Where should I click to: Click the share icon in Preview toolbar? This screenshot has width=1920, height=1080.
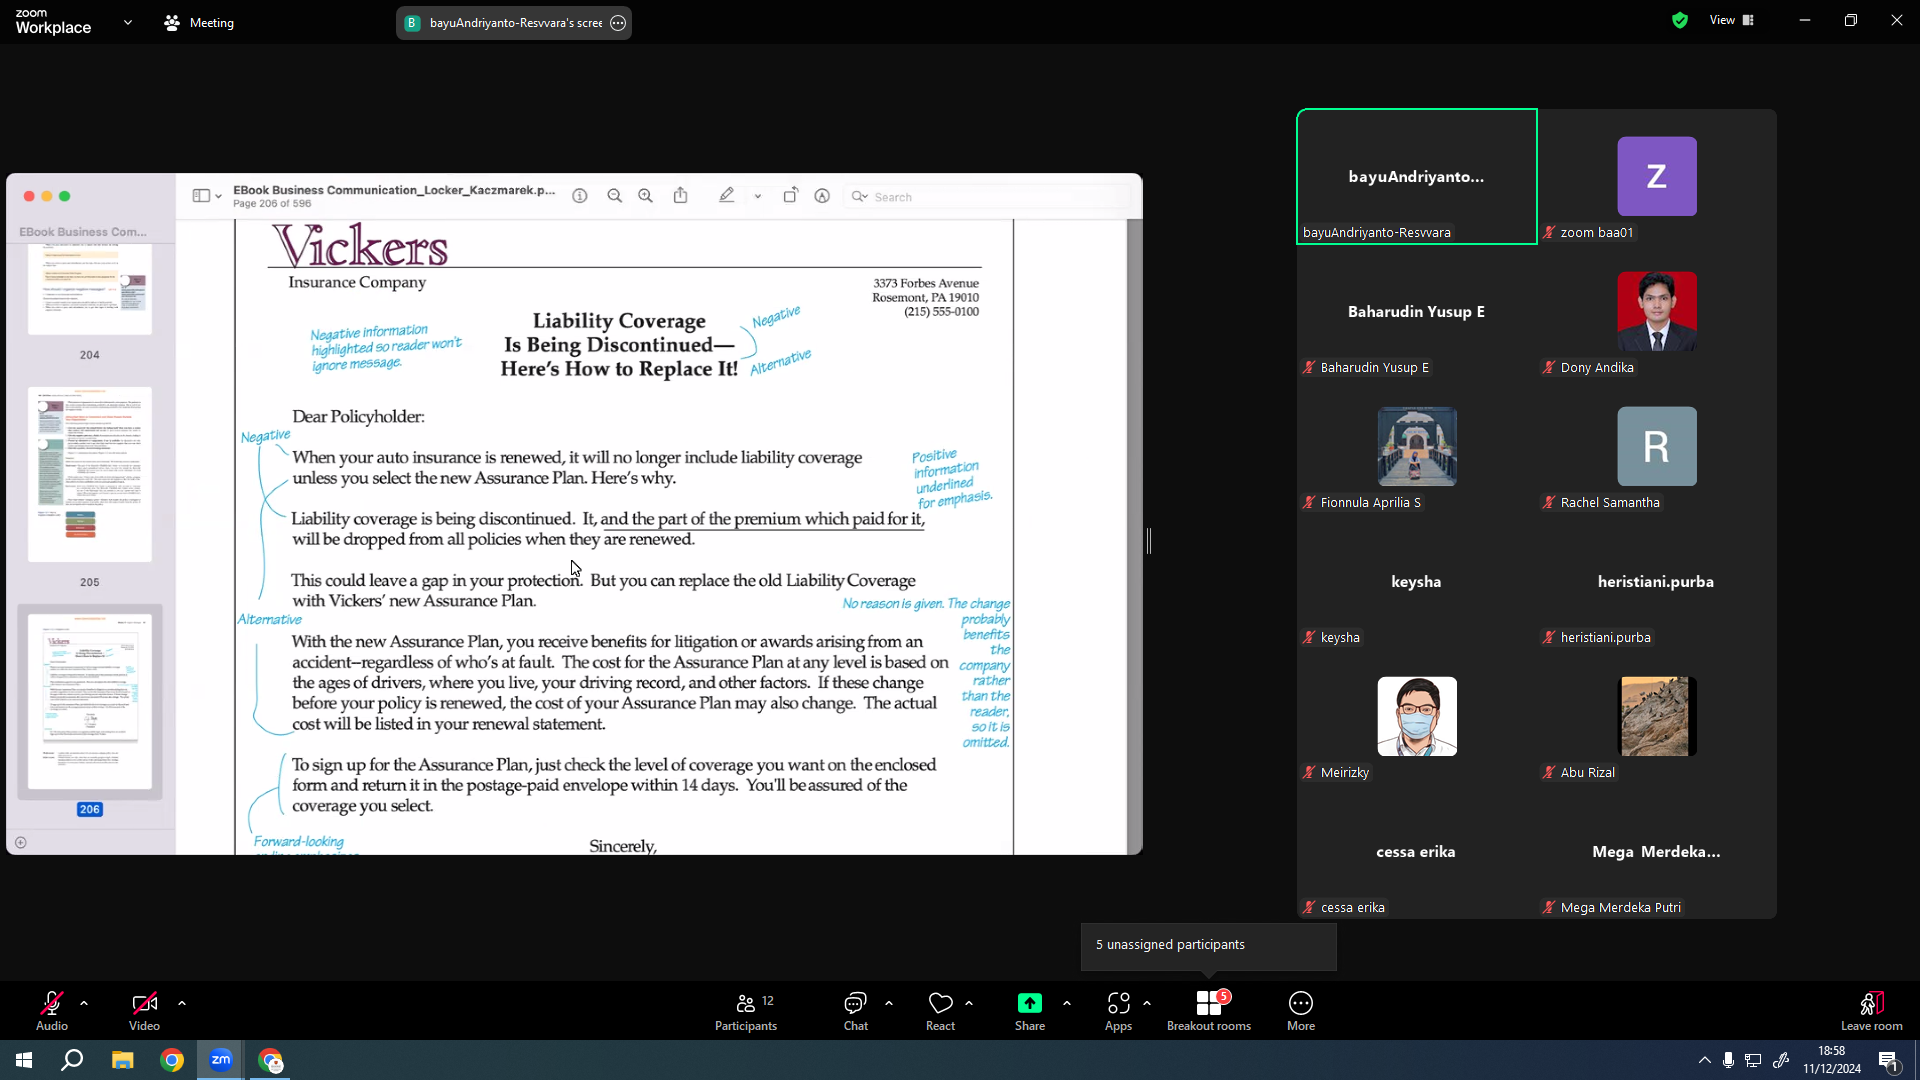[681, 196]
